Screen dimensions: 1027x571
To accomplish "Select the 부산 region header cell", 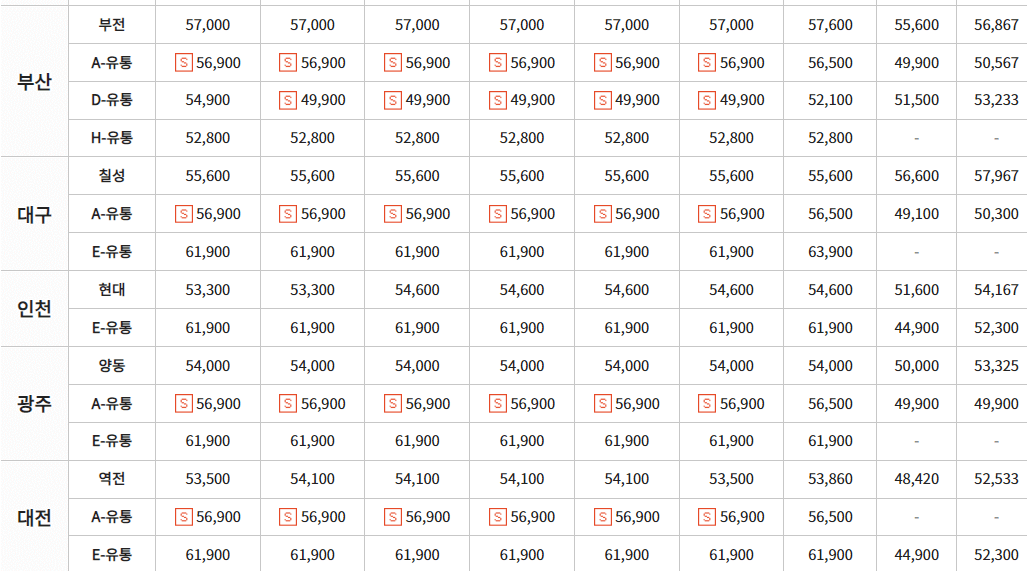I will click(34, 81).
